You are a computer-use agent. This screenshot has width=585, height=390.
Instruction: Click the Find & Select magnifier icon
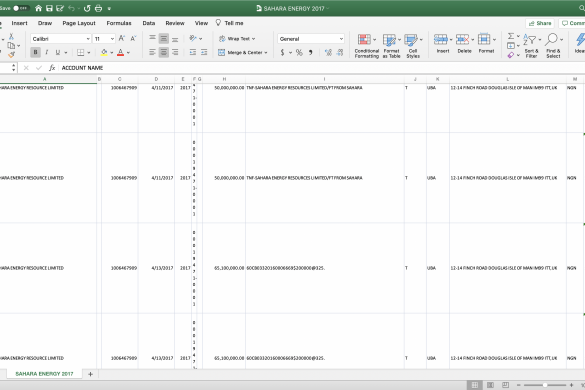[x=551, y=39]
